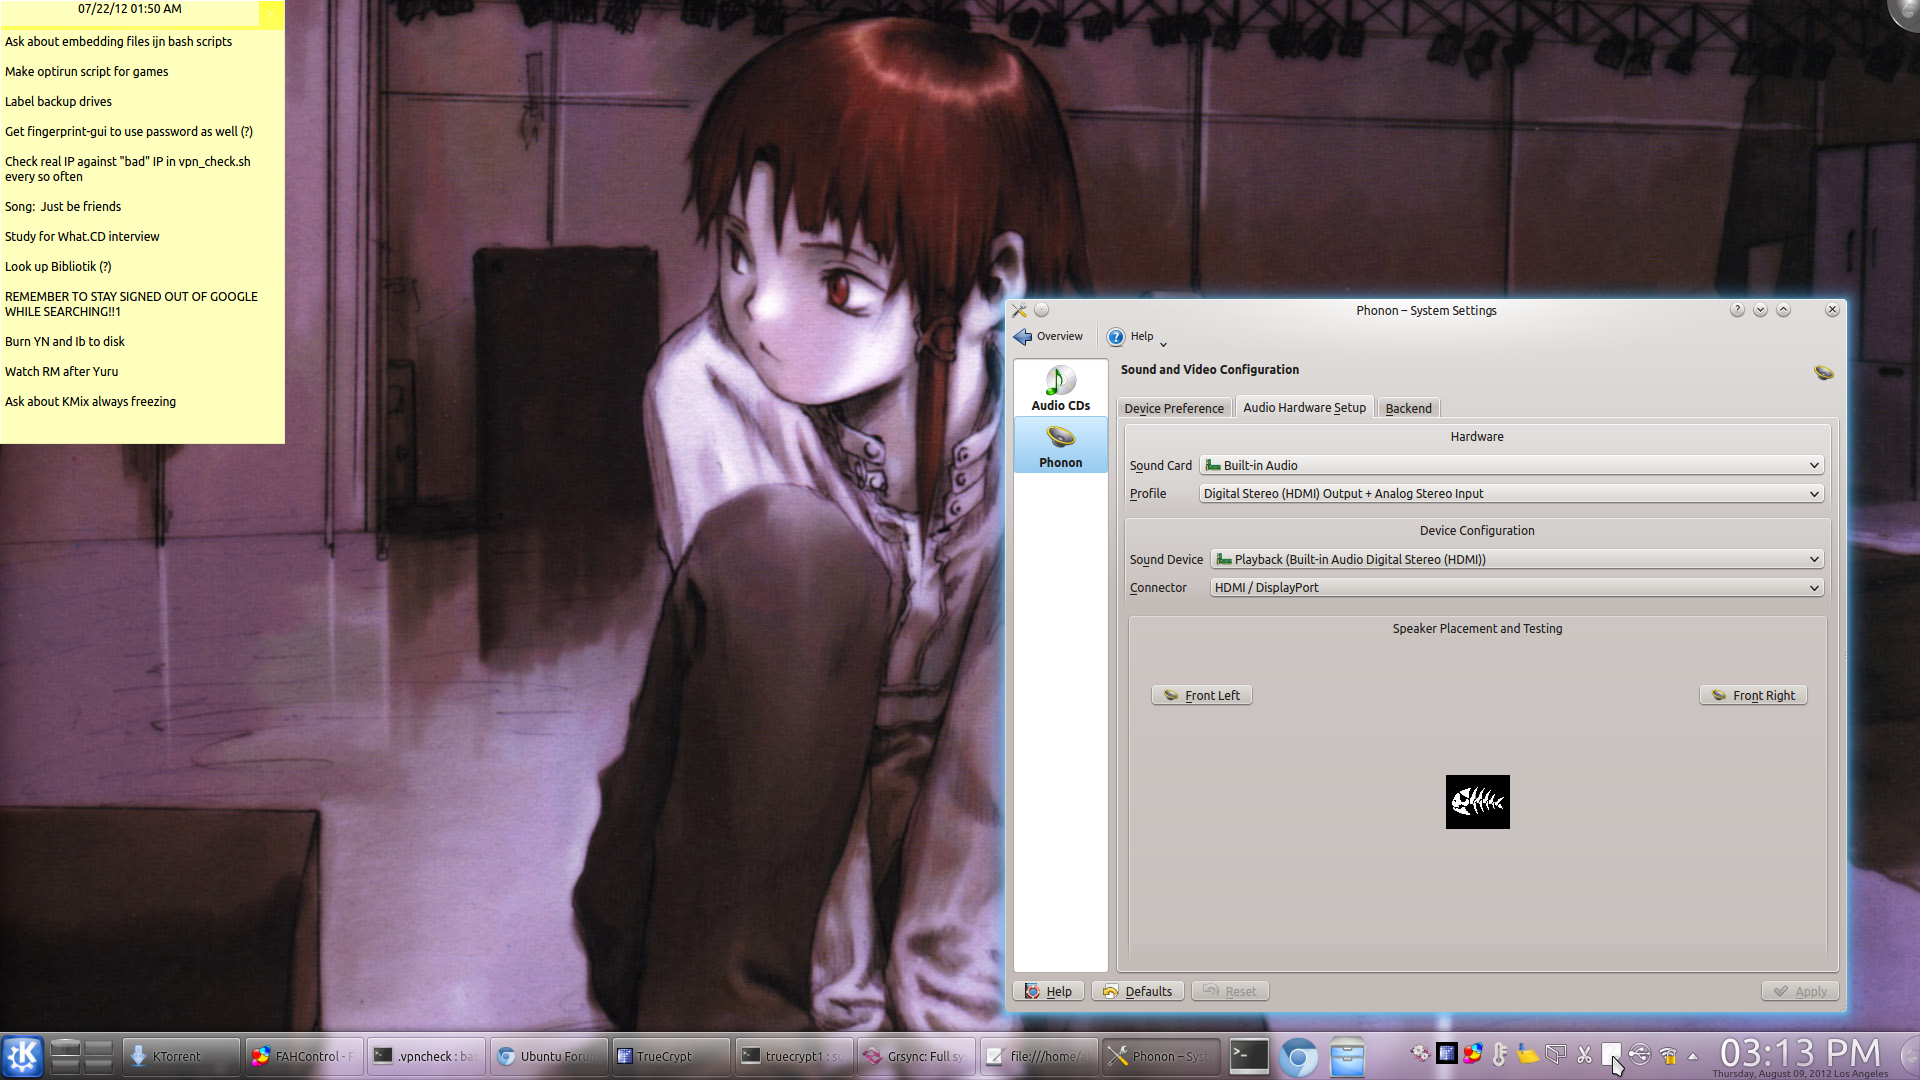The height and width of the screenshot is (1080, 1920).
Task: Select Audio CDs module in sidebar
Action: (1060, 388)
